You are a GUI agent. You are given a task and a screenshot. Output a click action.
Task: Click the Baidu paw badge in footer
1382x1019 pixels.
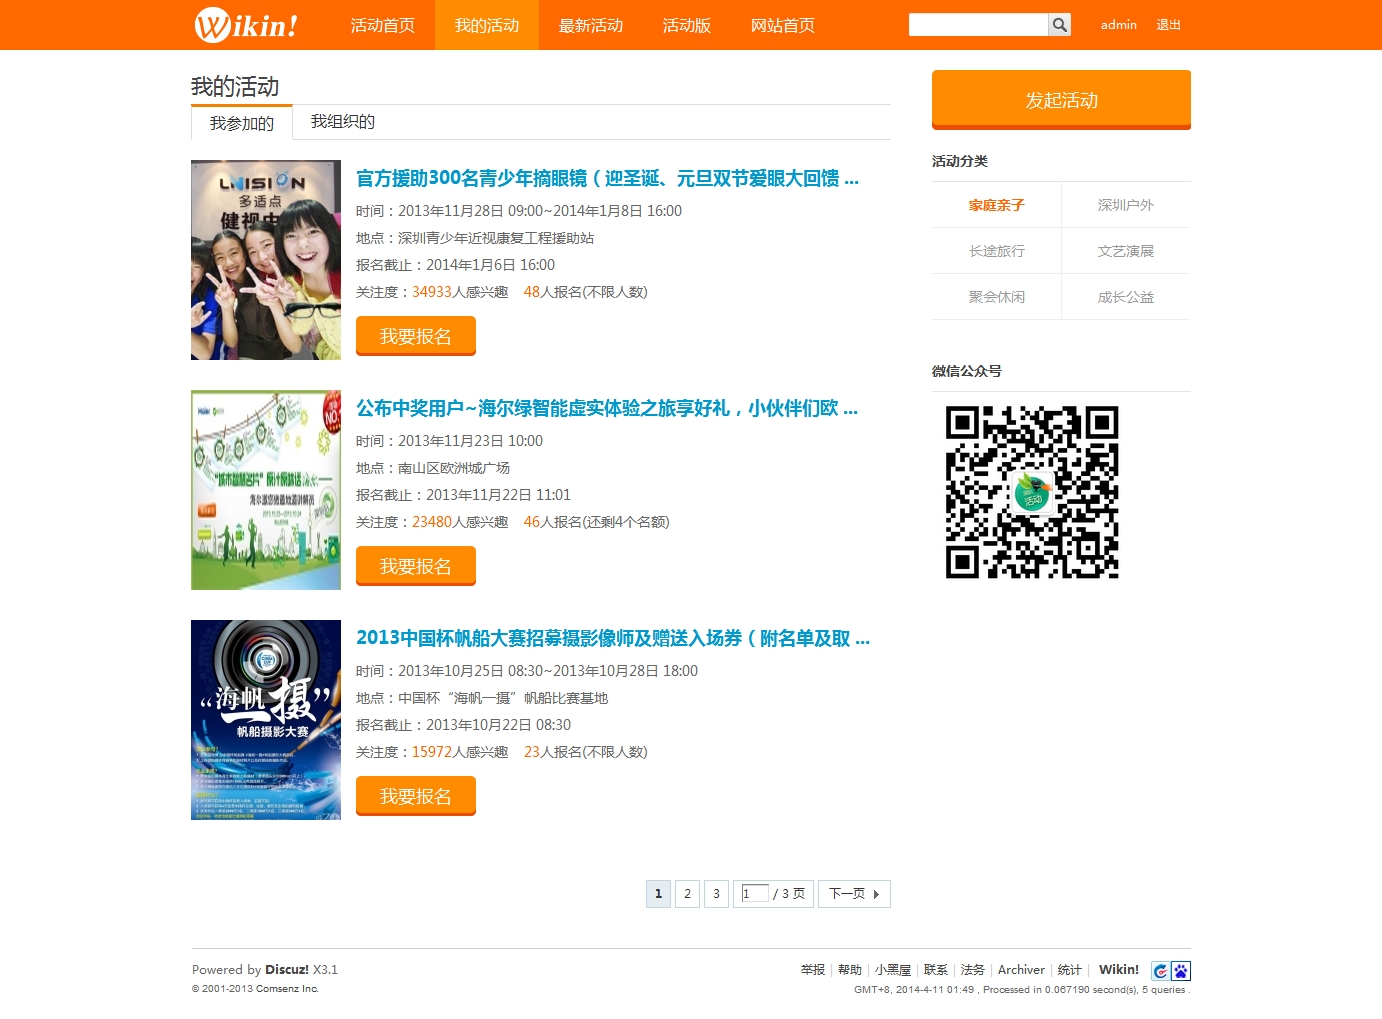(x=1181, y=969)
